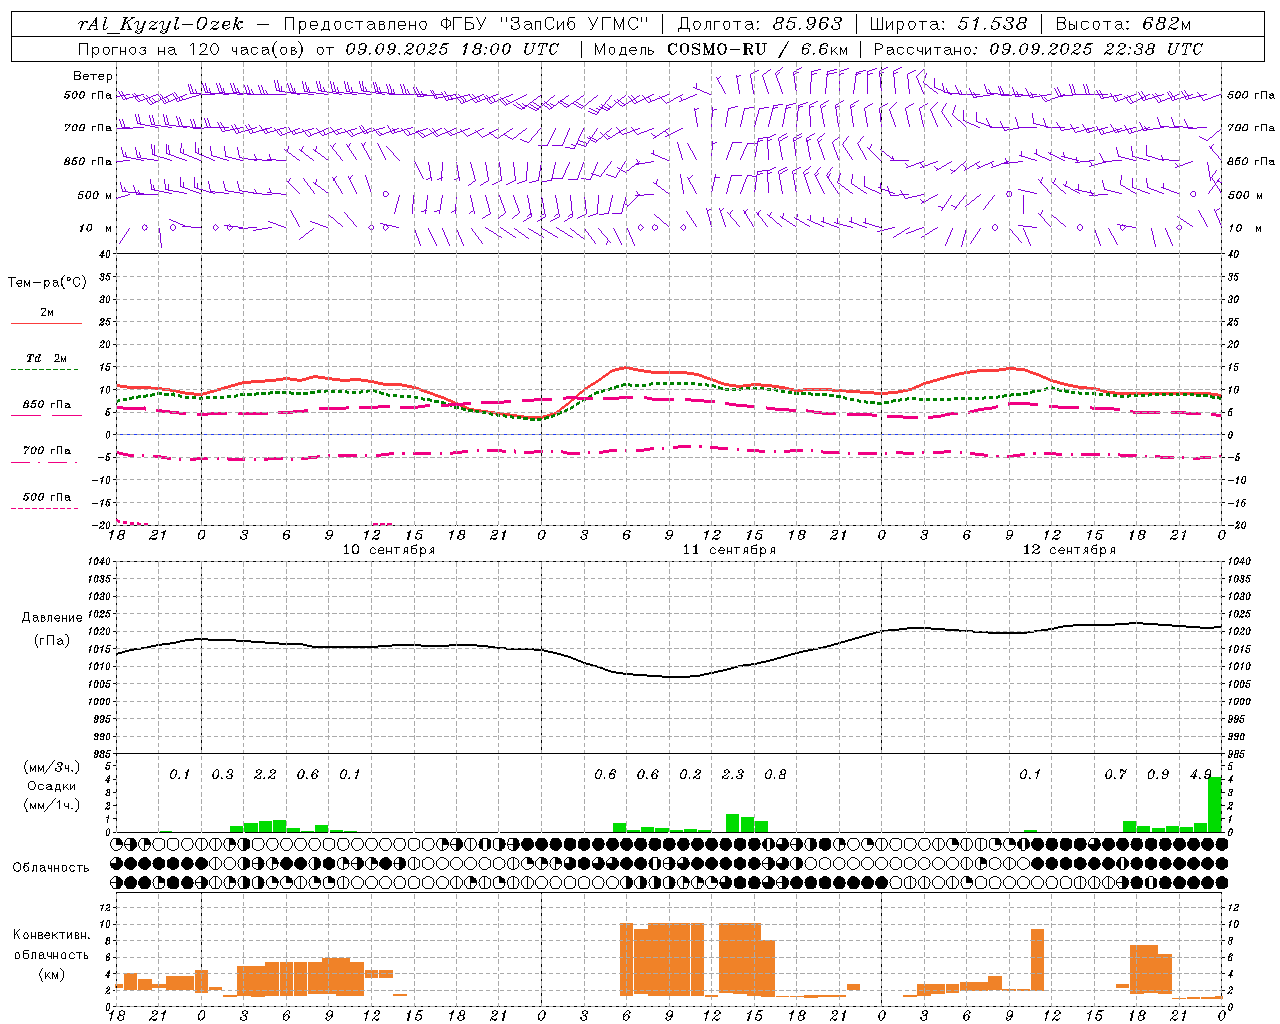Click the (мм/1ч.) unit label
The width and height of the screenshot is (1280, 1024).
tap(52, 805)
